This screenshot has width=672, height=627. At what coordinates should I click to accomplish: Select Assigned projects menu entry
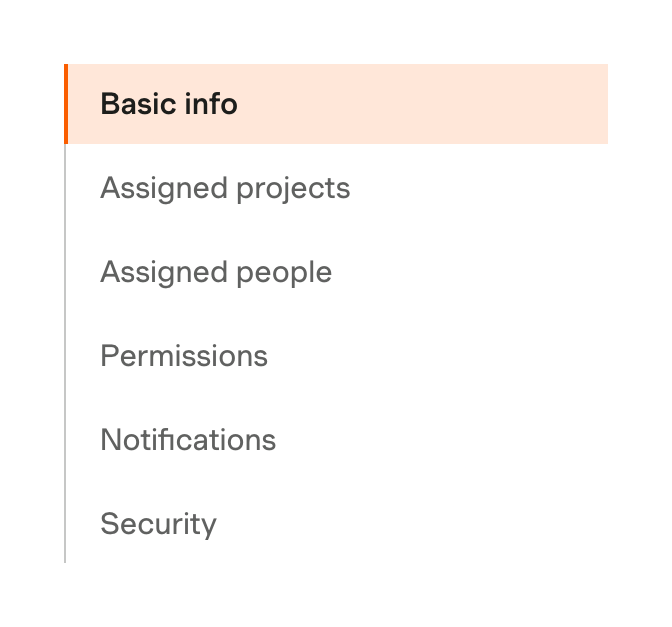[x=225, y=188]
